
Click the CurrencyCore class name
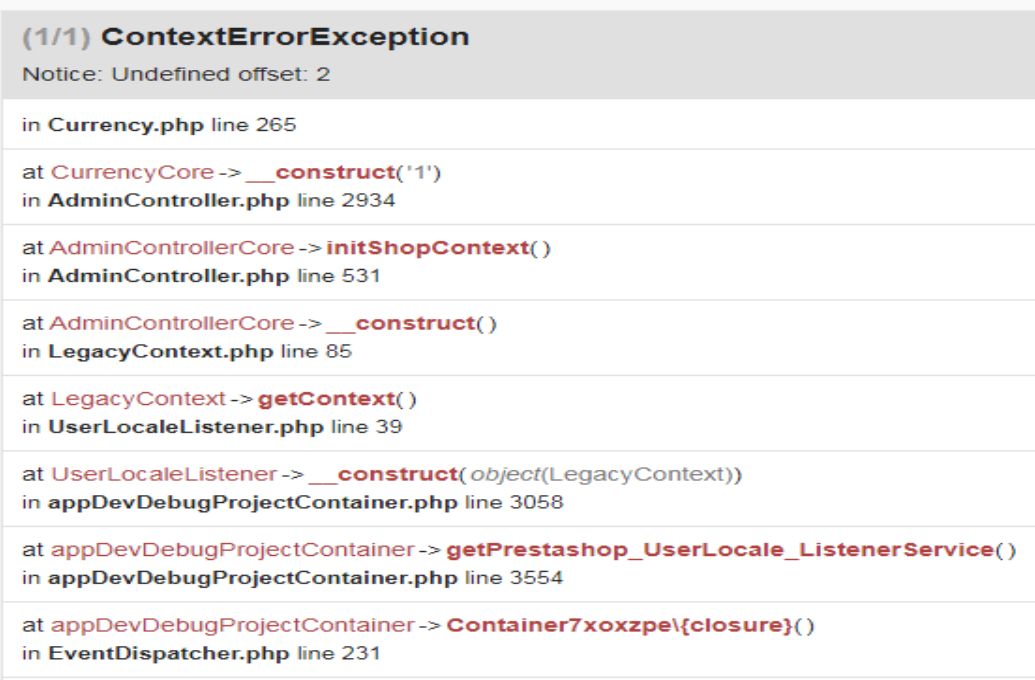click(x=132, y=173)
